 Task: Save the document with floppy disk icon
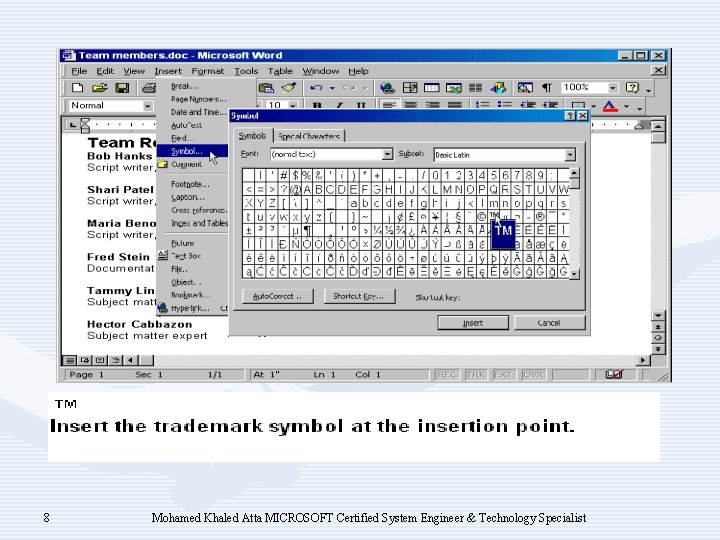coord(122,88)
